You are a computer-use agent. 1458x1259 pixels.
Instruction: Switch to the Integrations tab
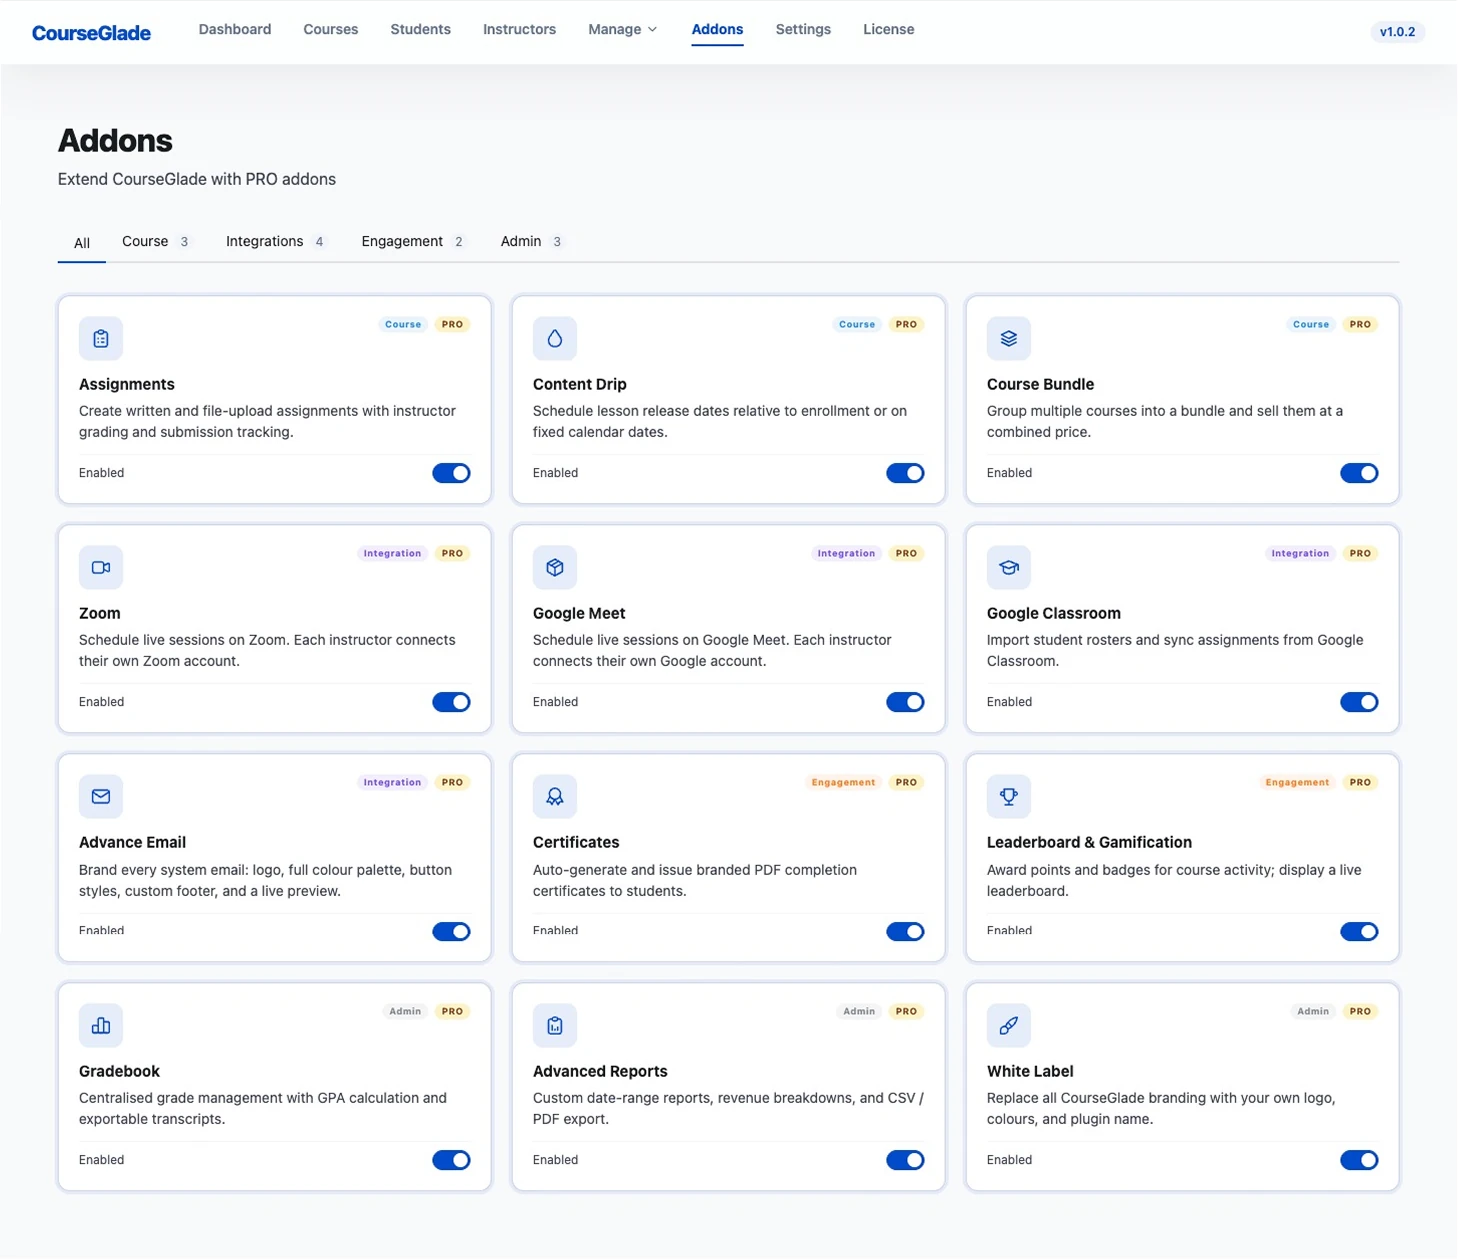point(275,241)
